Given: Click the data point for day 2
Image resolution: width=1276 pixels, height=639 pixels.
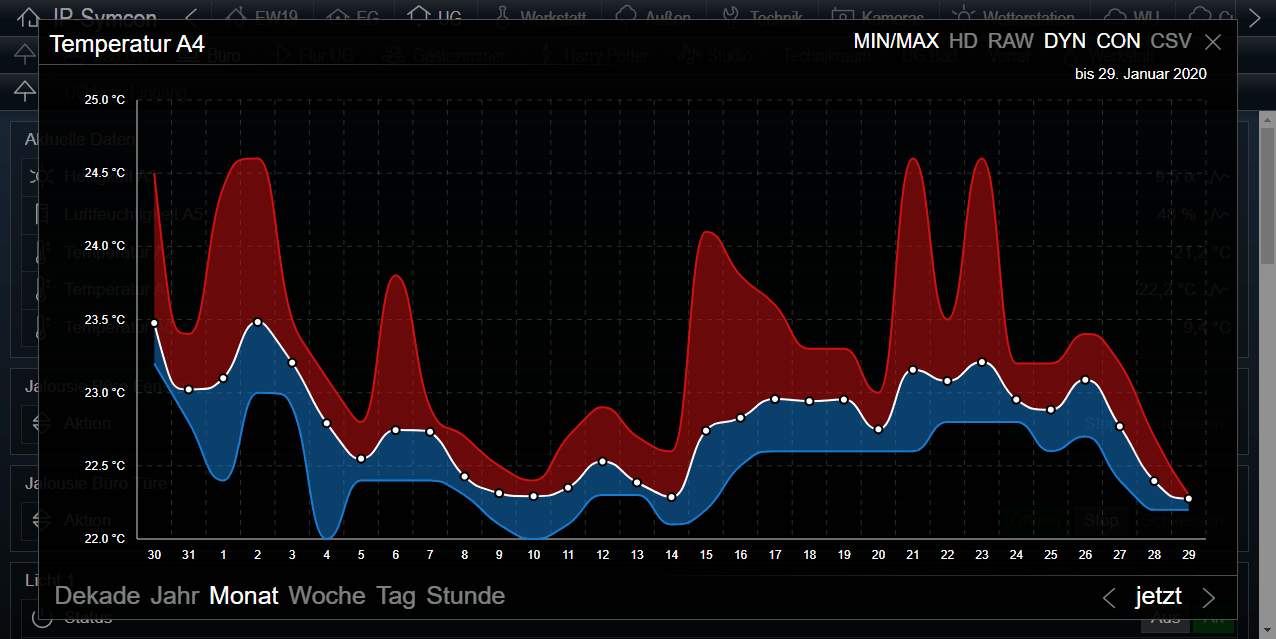Looking at the screenshot, I should coord(258,322).
